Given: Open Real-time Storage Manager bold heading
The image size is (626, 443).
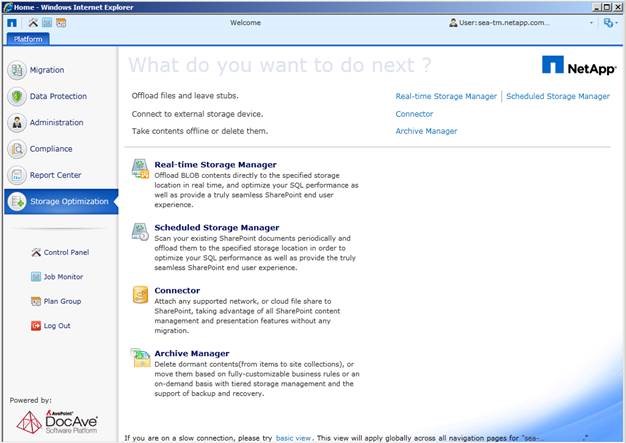Looking at the screenshot, I should click(x=216, y=164).
